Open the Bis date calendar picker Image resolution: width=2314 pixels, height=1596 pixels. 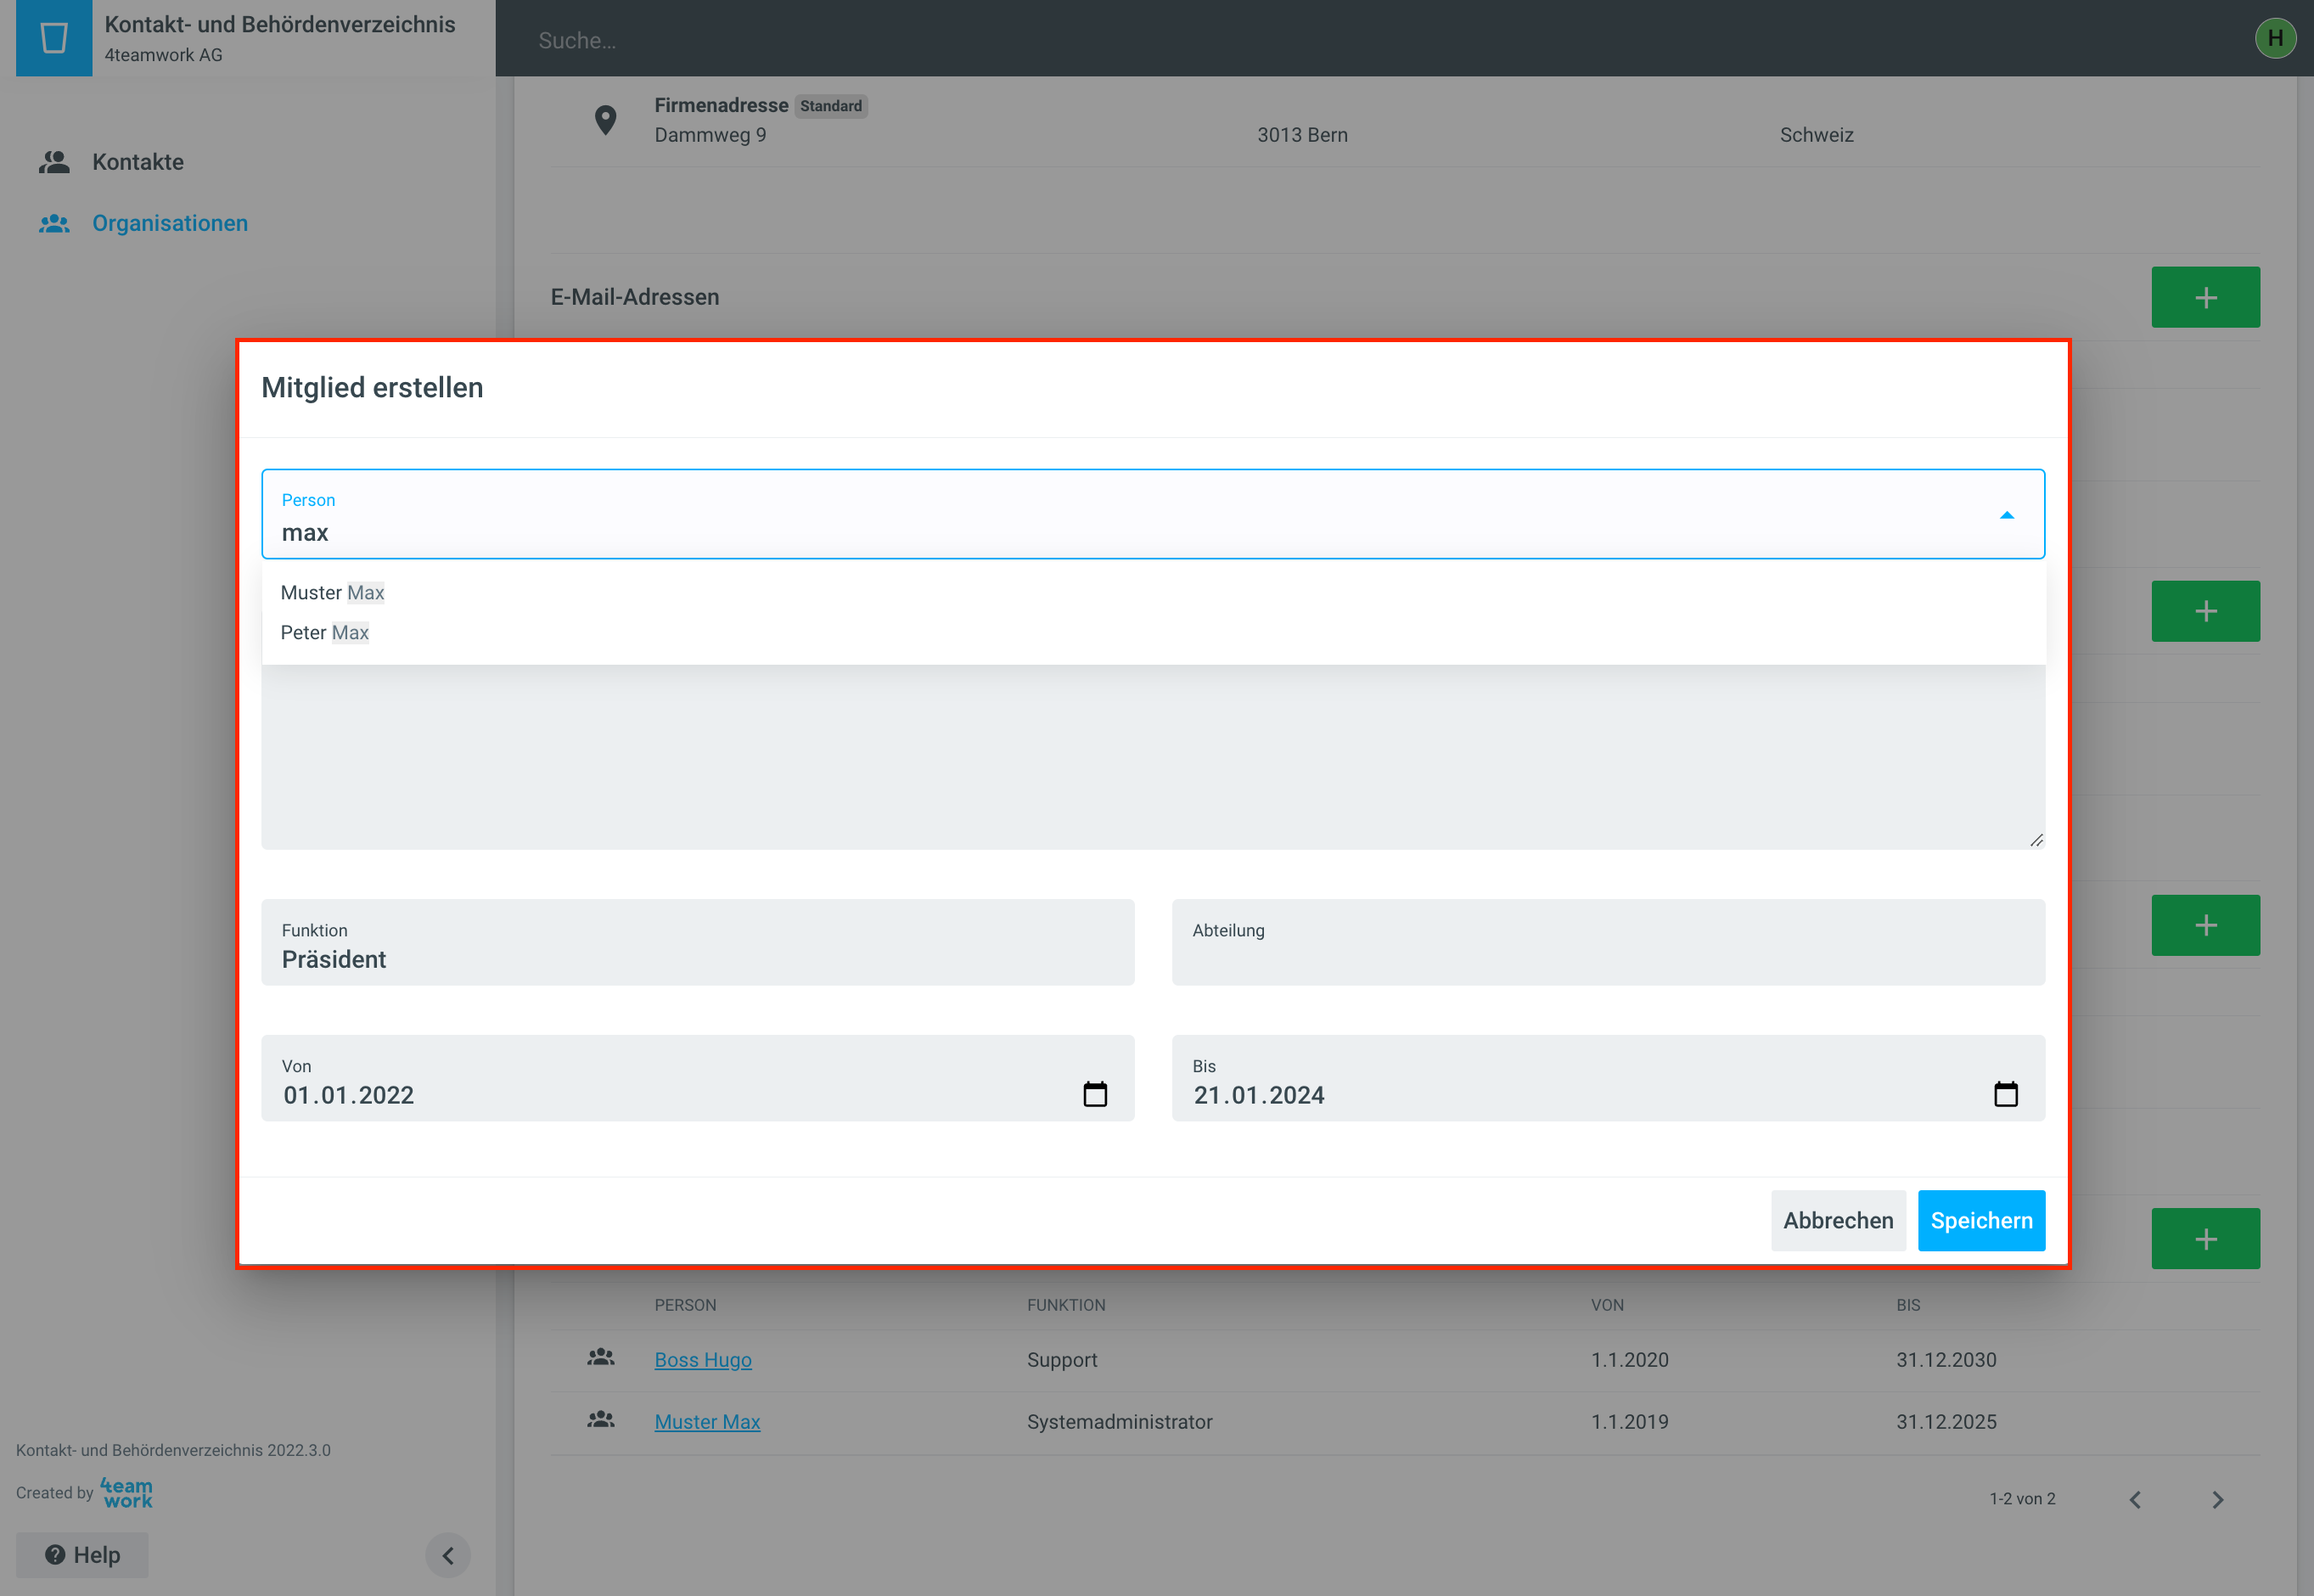pos(2005,1094)
